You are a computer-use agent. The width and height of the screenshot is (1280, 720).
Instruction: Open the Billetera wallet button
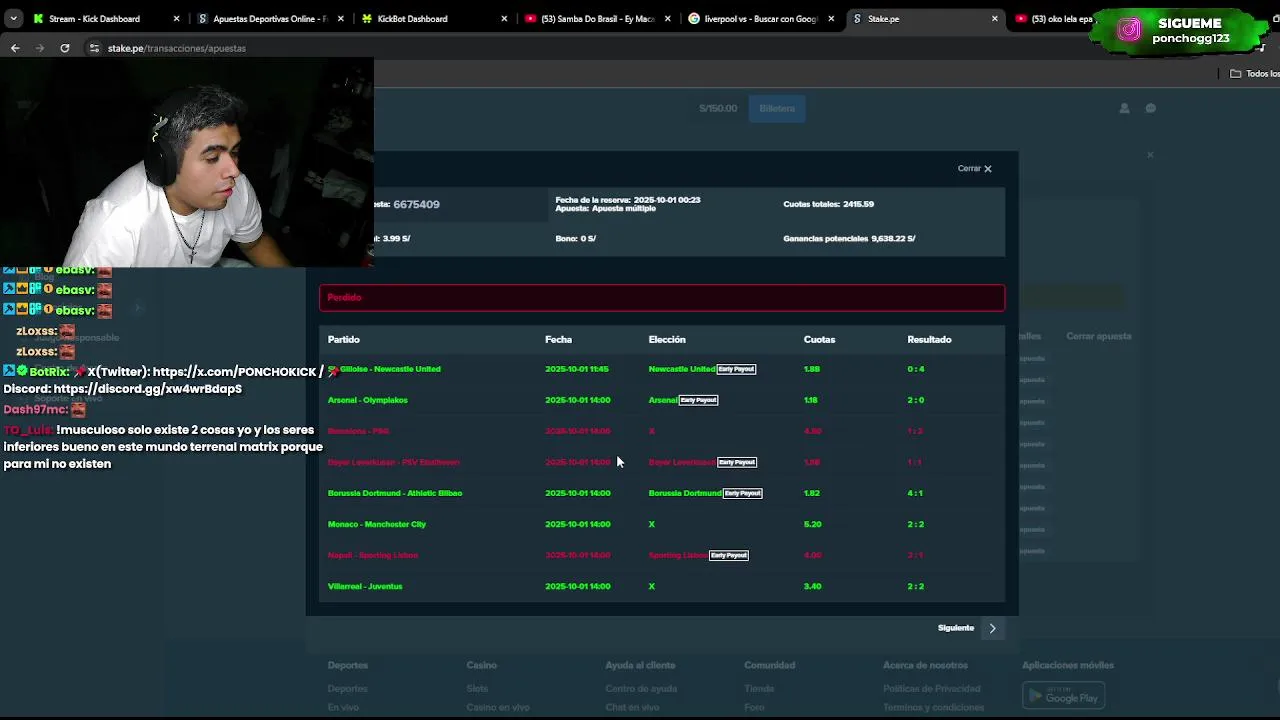pos(777,108)
